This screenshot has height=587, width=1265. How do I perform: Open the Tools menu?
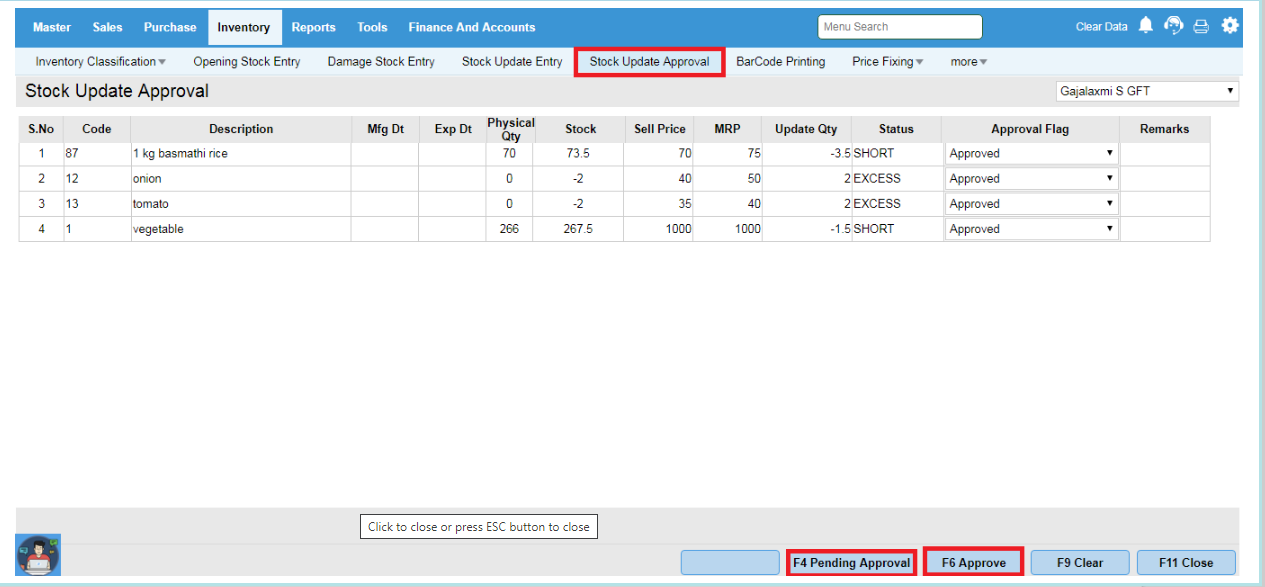tap(372, 27)
